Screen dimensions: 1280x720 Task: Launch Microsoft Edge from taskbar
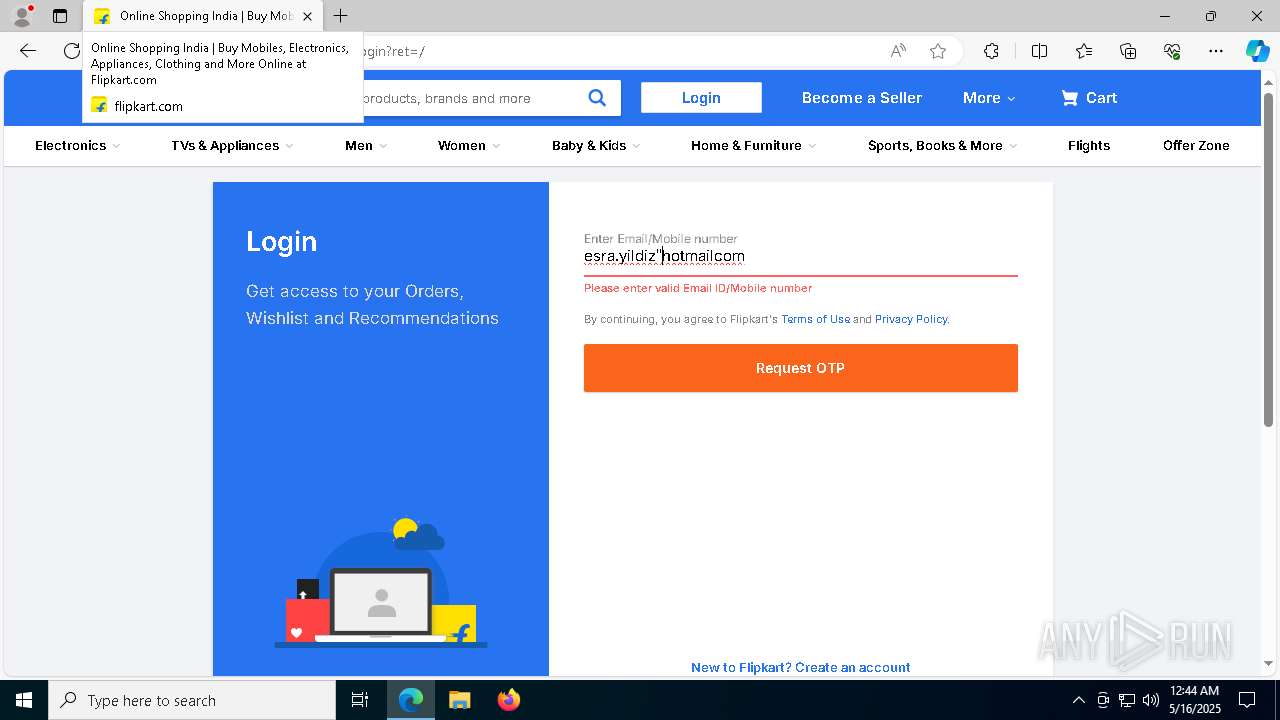click(411, 700)
